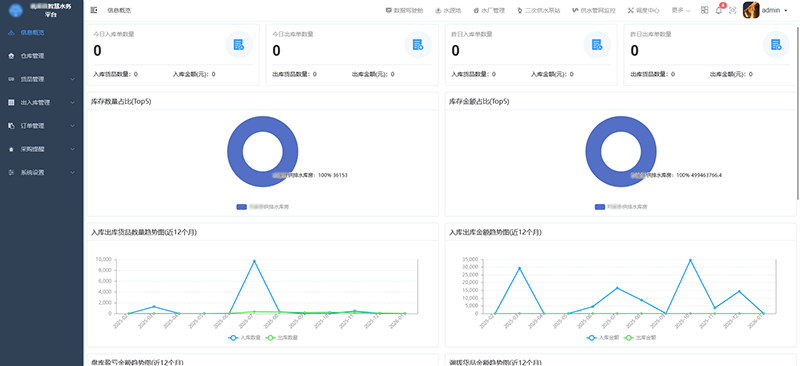Click the document icon in 昨日入库单数量 card

[x=597, y=45]
